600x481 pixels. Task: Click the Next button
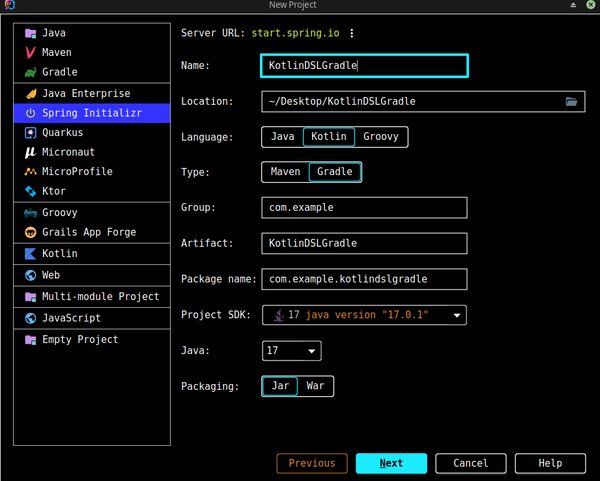[391, 463]
